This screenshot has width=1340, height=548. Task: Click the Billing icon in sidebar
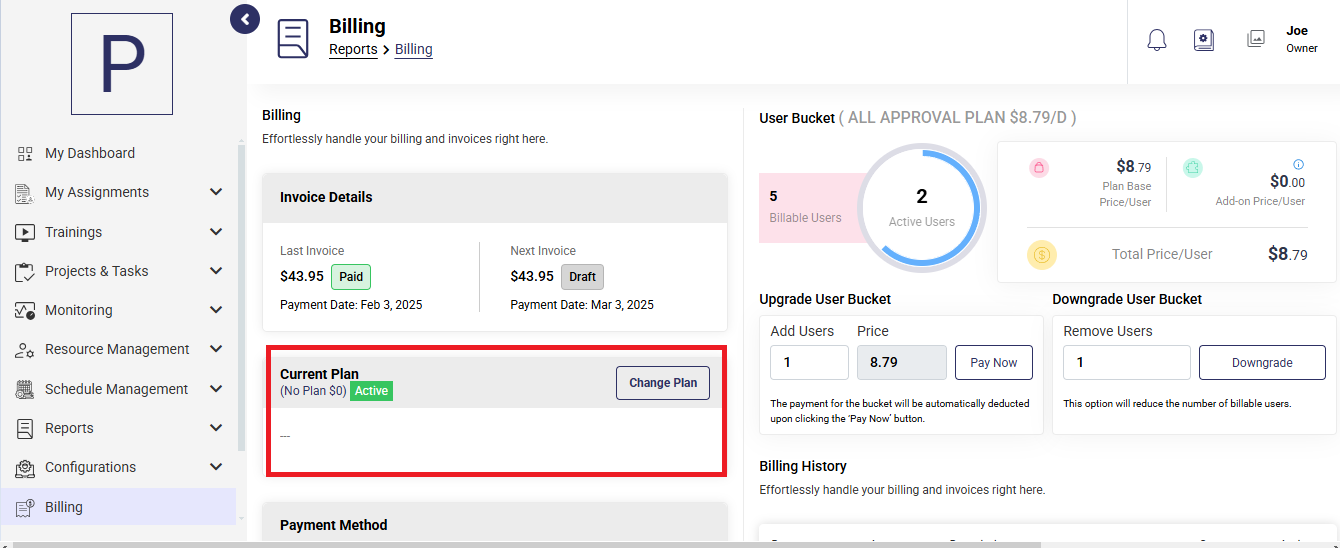point(25,507)
